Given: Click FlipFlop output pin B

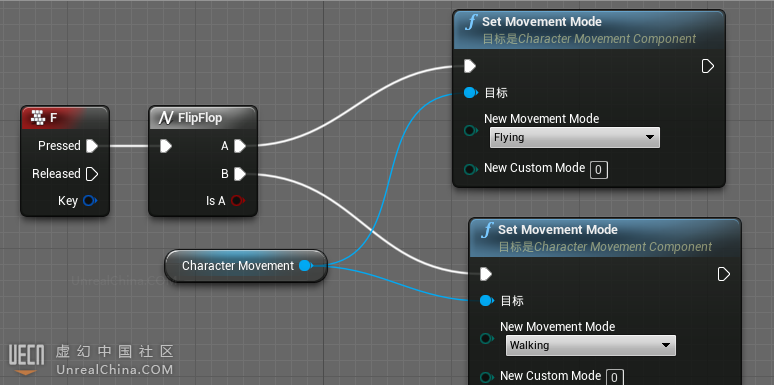Looking at the screenshot, I should (239, 174).
